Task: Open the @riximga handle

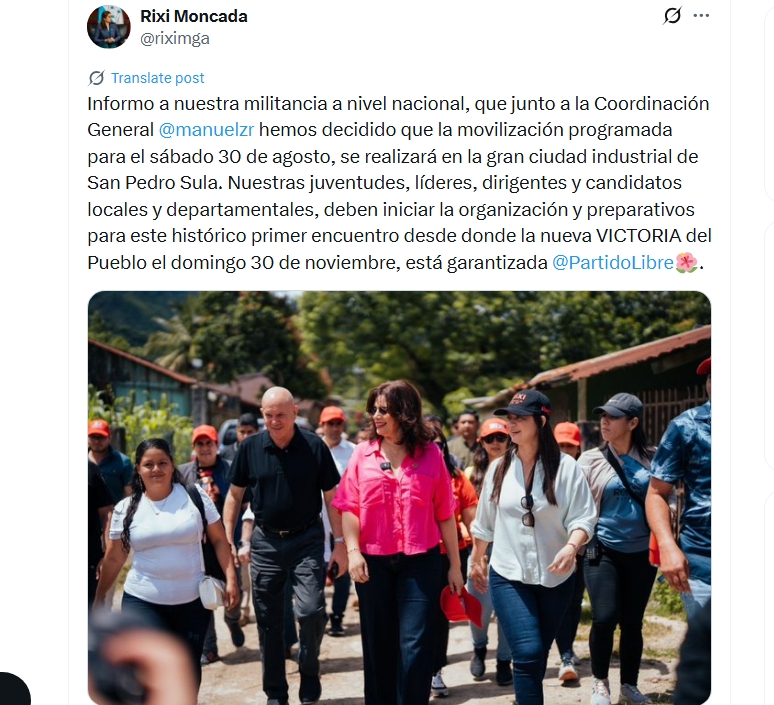Action: coord(175,39)
